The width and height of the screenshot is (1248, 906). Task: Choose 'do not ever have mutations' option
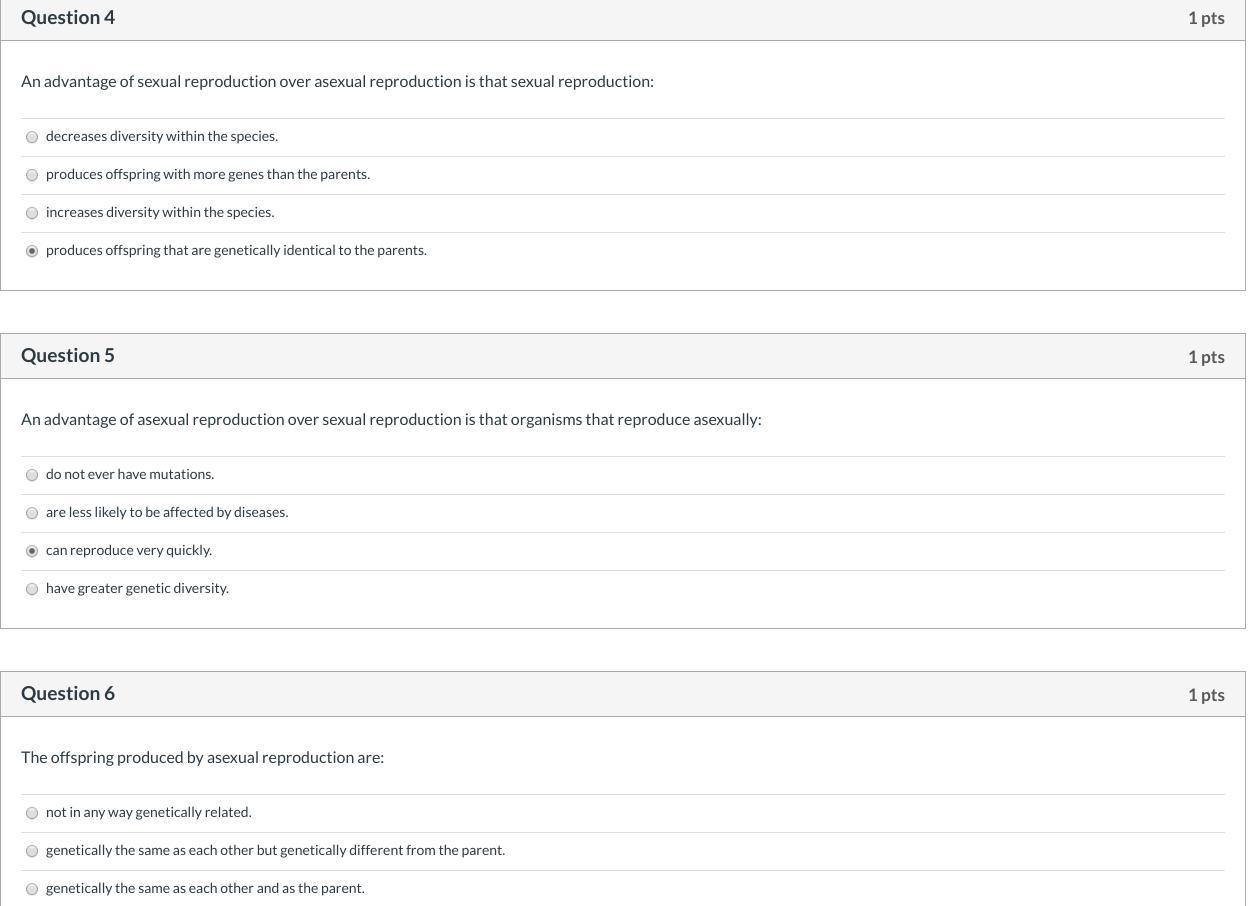click(32, 475)
